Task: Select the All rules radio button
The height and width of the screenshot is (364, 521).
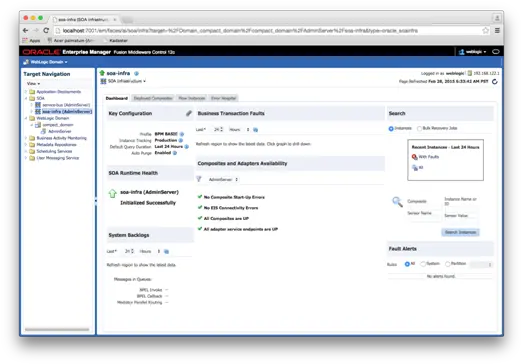Action: pos(407,264)
